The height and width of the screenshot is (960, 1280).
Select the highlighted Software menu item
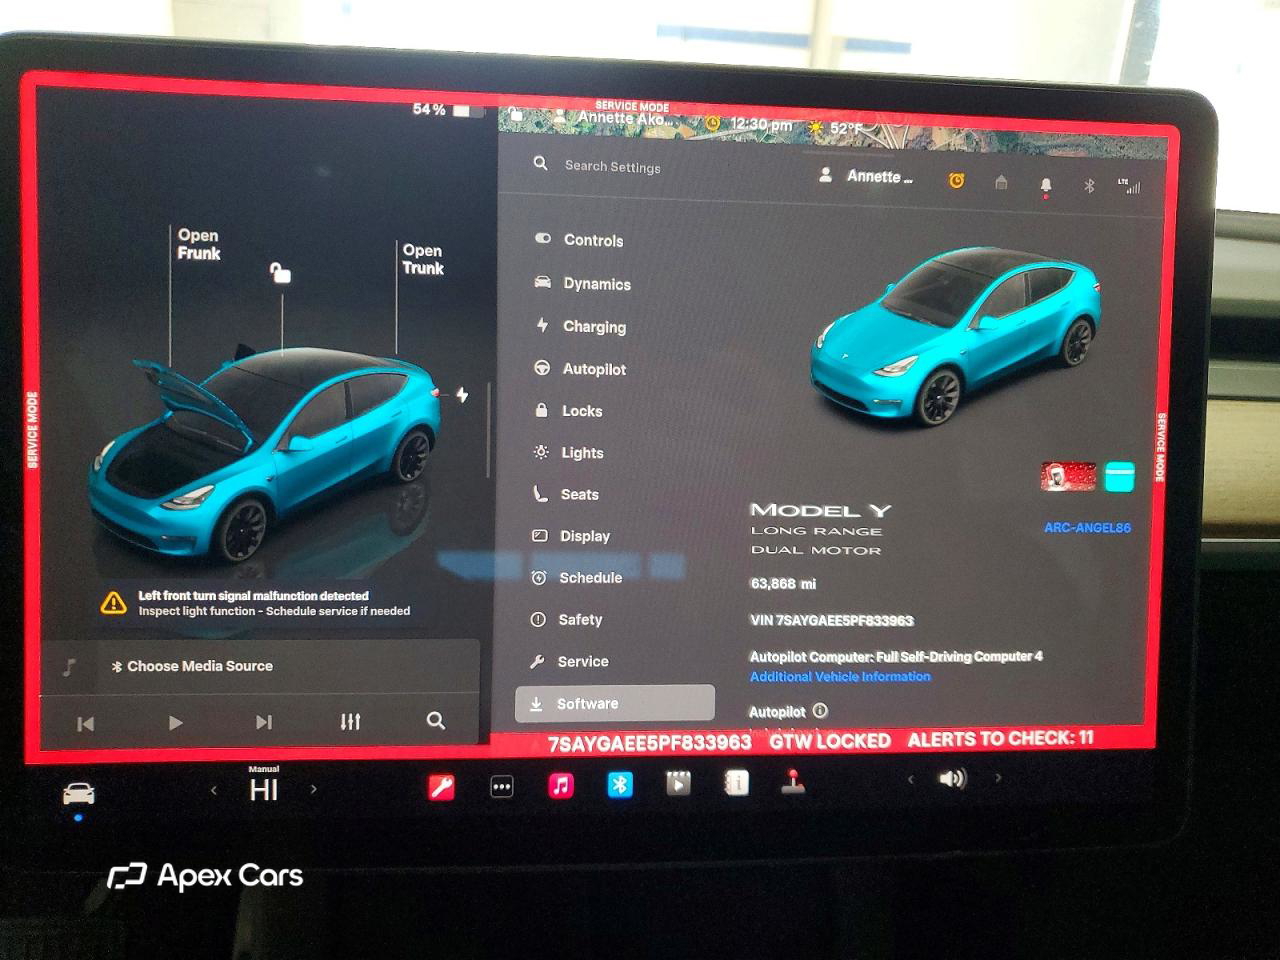pos(615,703)
